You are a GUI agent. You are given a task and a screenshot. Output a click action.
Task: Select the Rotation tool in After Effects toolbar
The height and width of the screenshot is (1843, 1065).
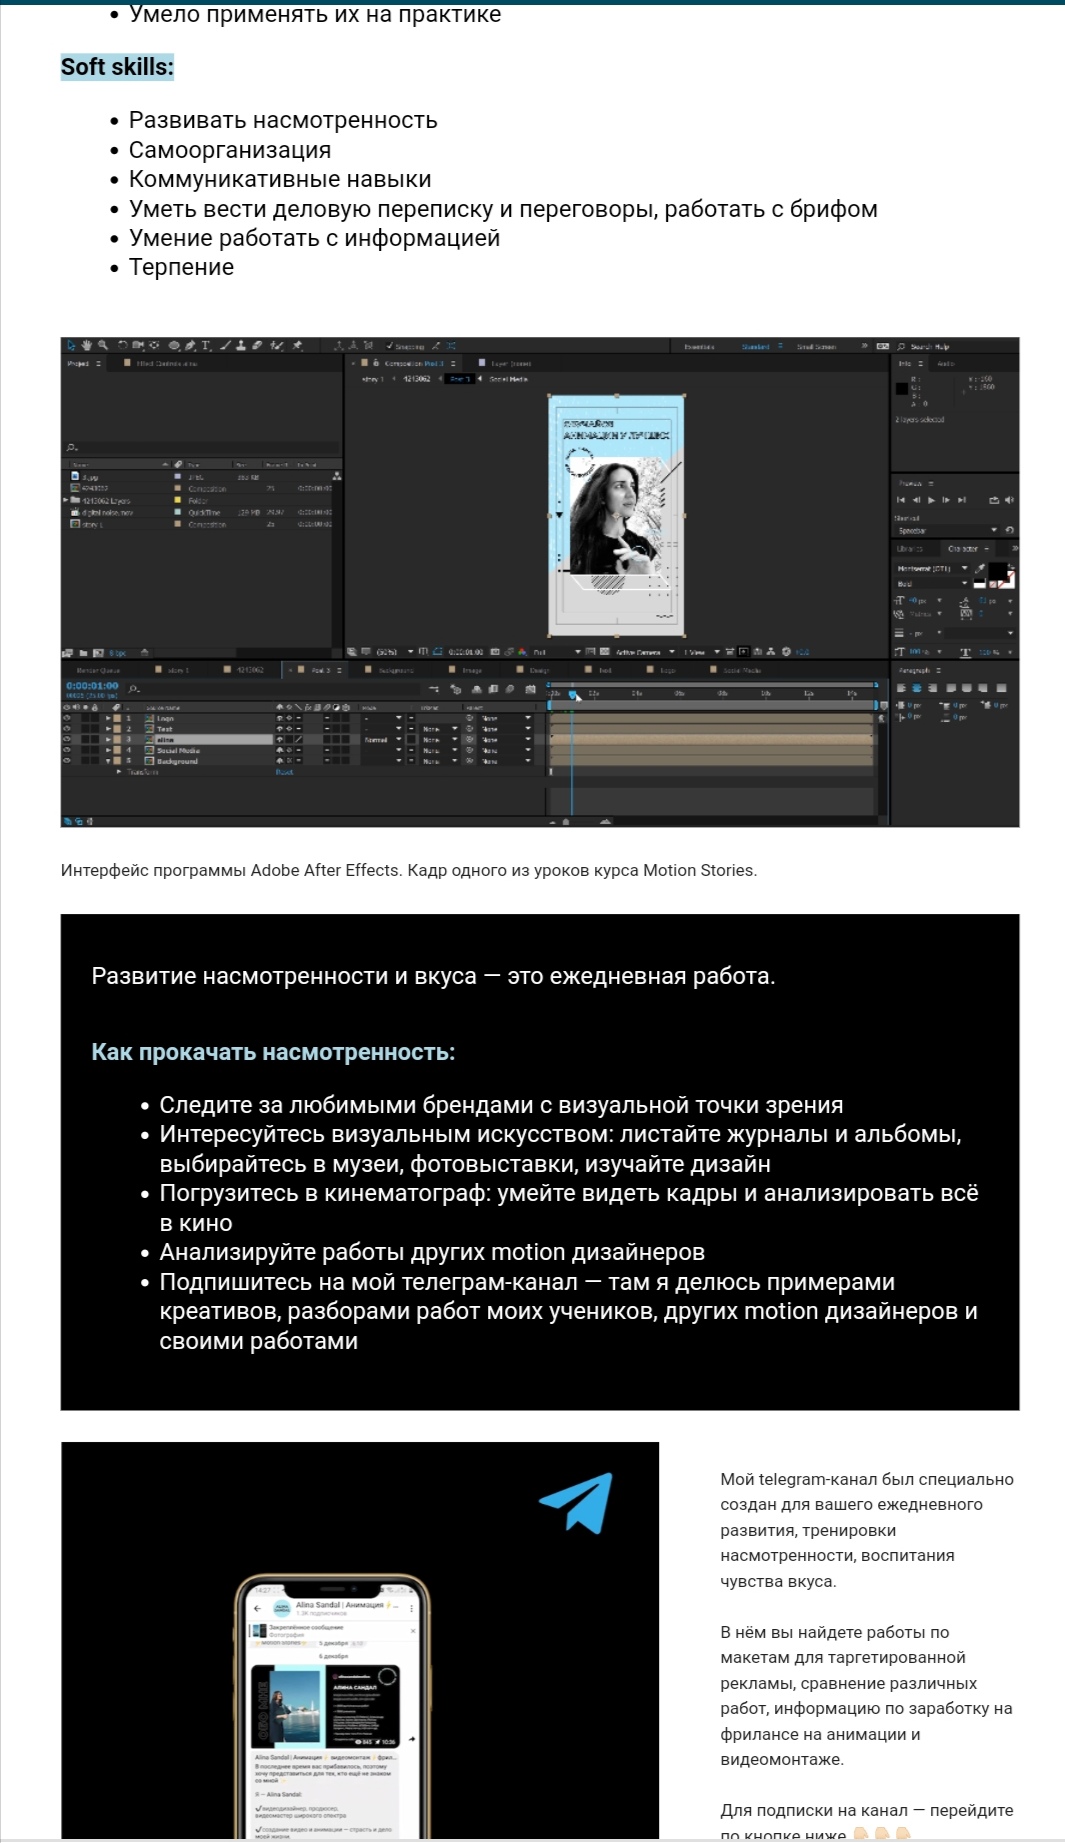[x=123, y=346]
